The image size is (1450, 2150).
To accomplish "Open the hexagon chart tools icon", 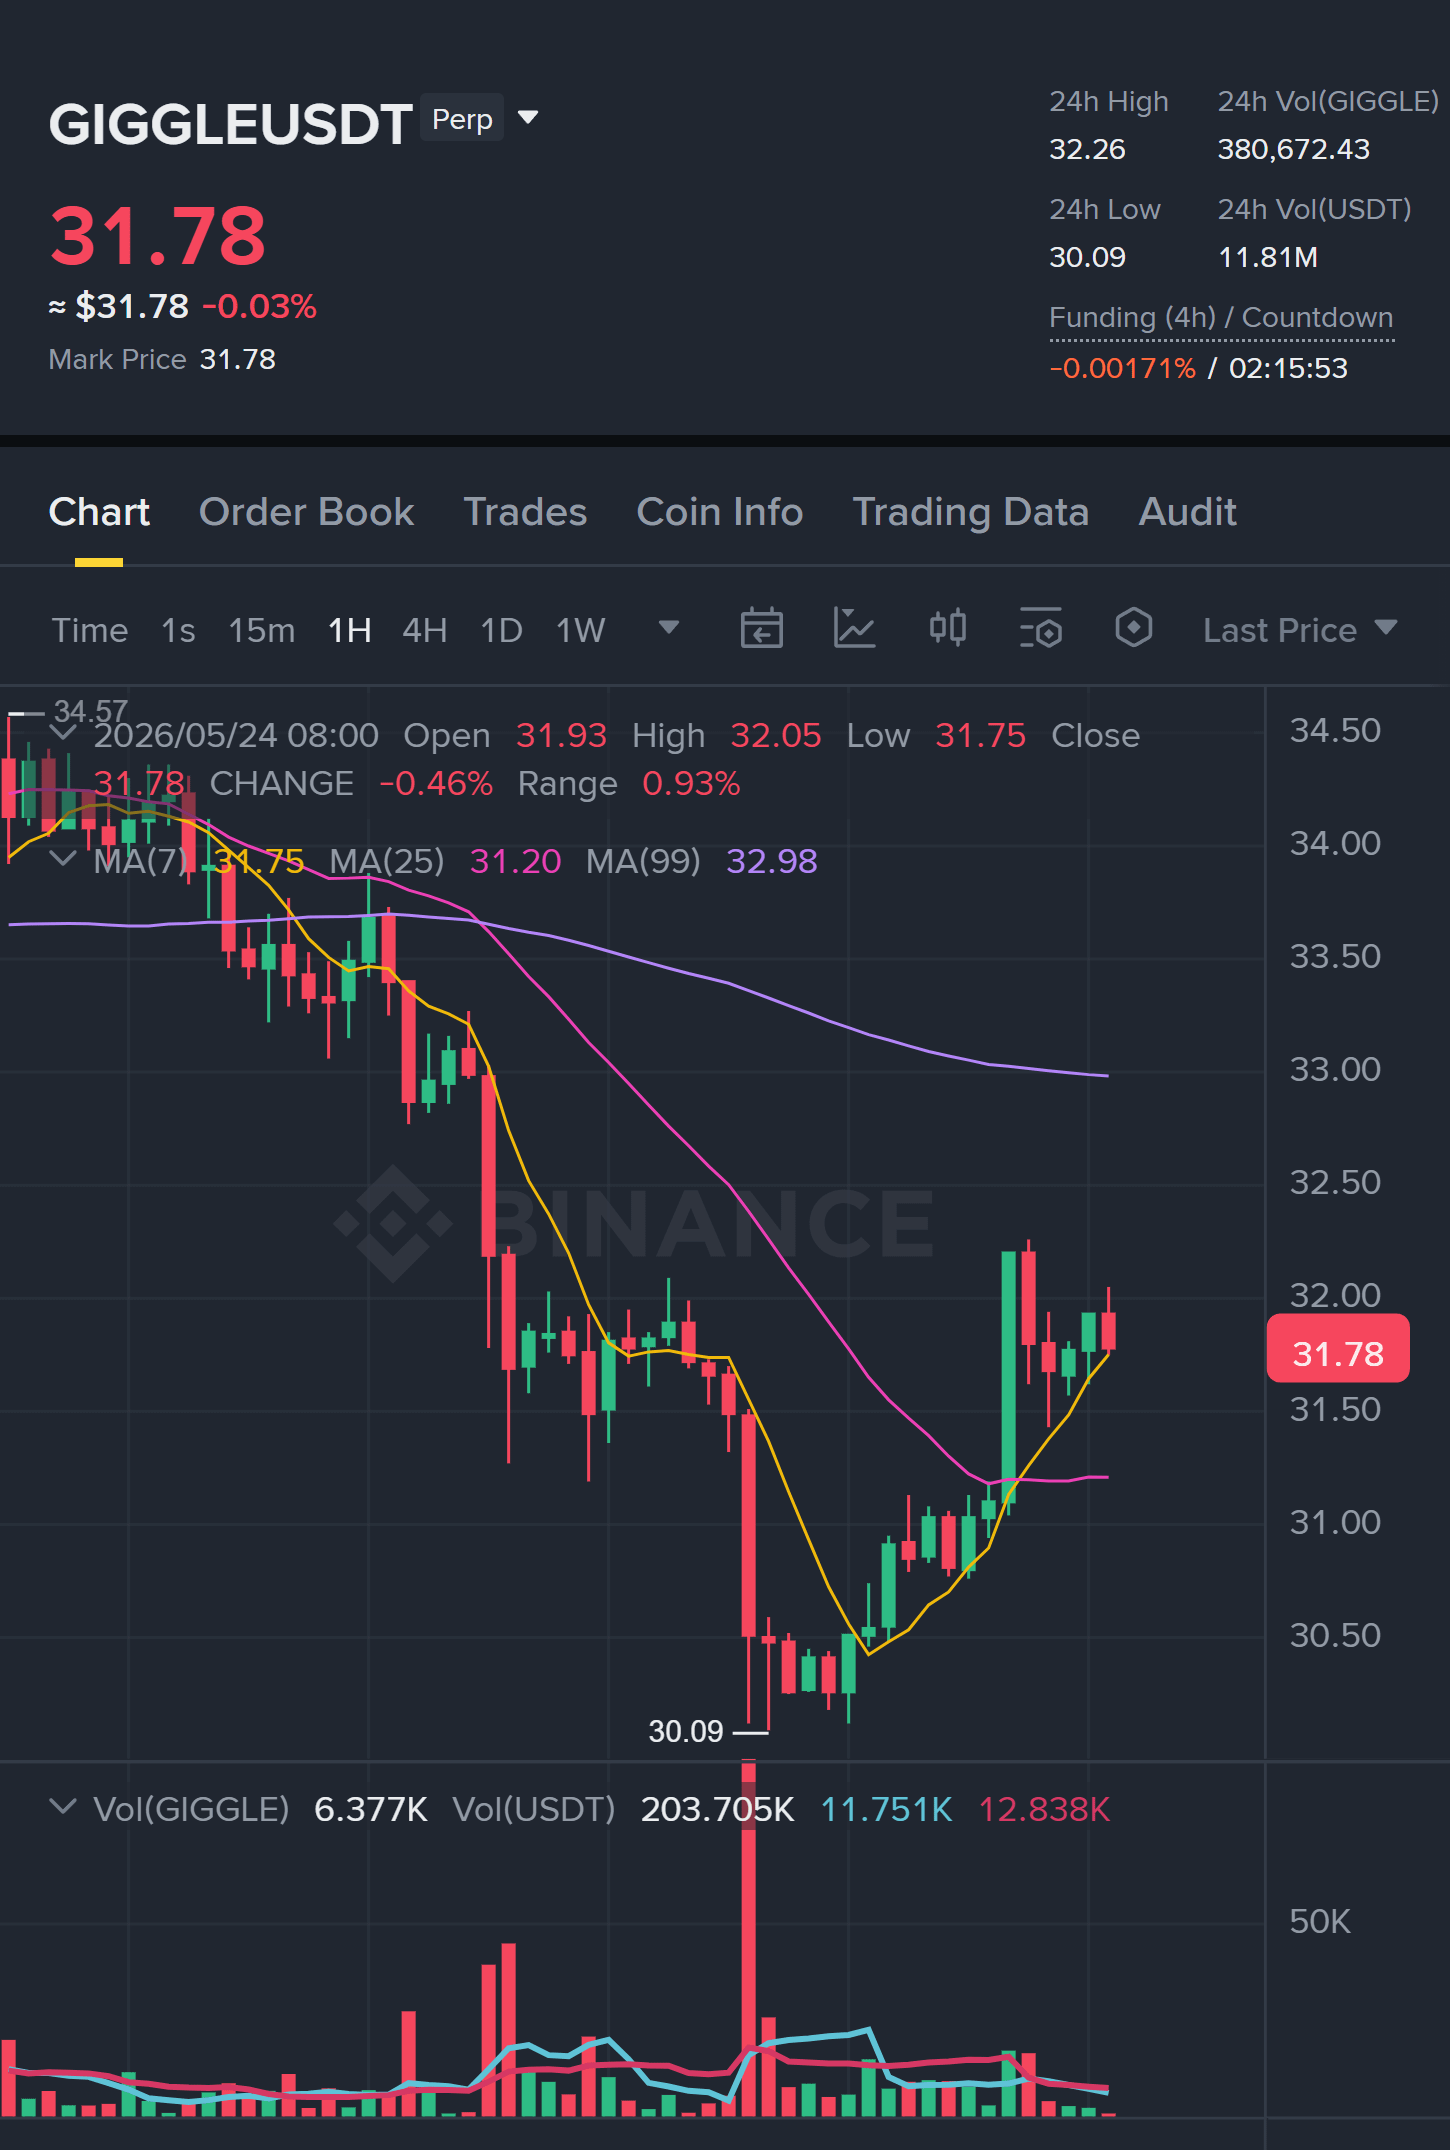I will (x=1133, y=629).
